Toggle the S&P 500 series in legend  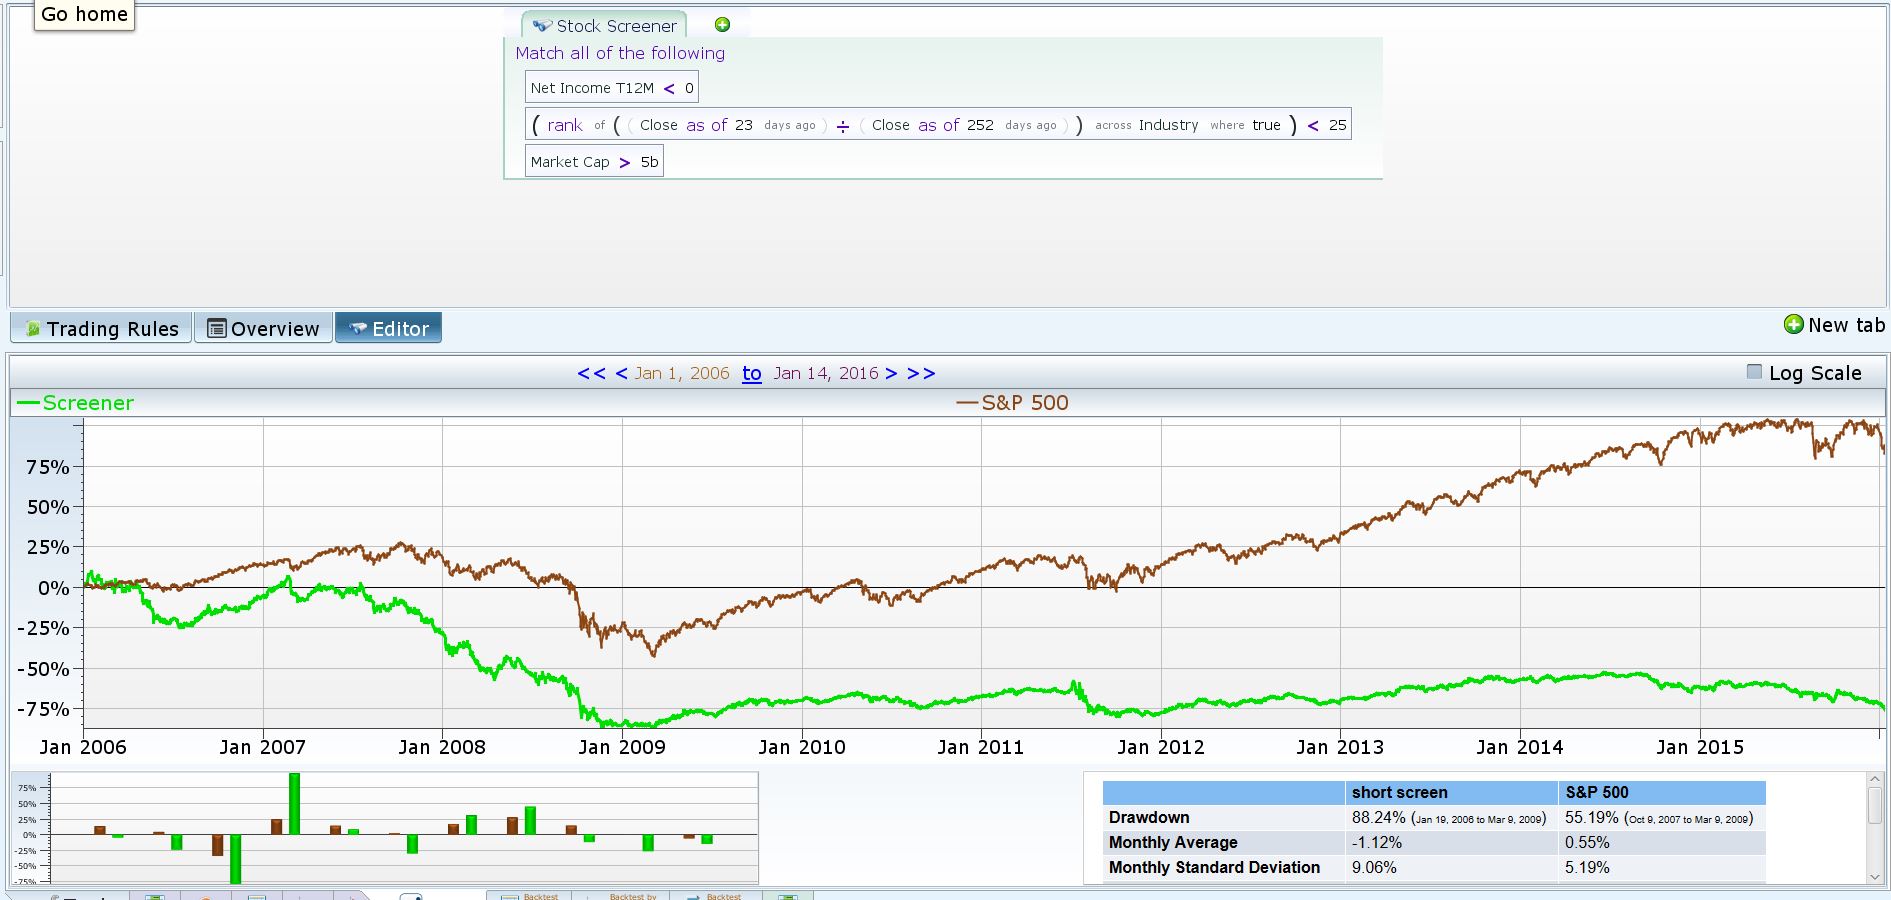pos(1012,403)
